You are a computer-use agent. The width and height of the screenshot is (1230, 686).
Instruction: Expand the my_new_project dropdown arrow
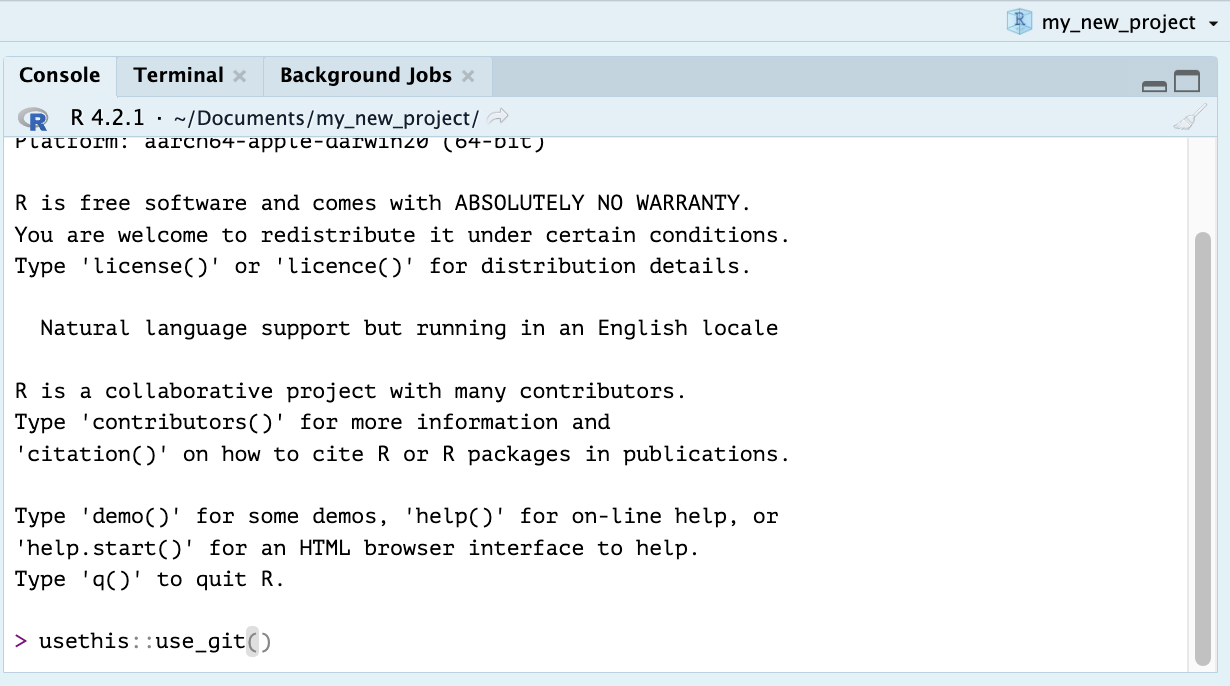(x=1213, y=23)
